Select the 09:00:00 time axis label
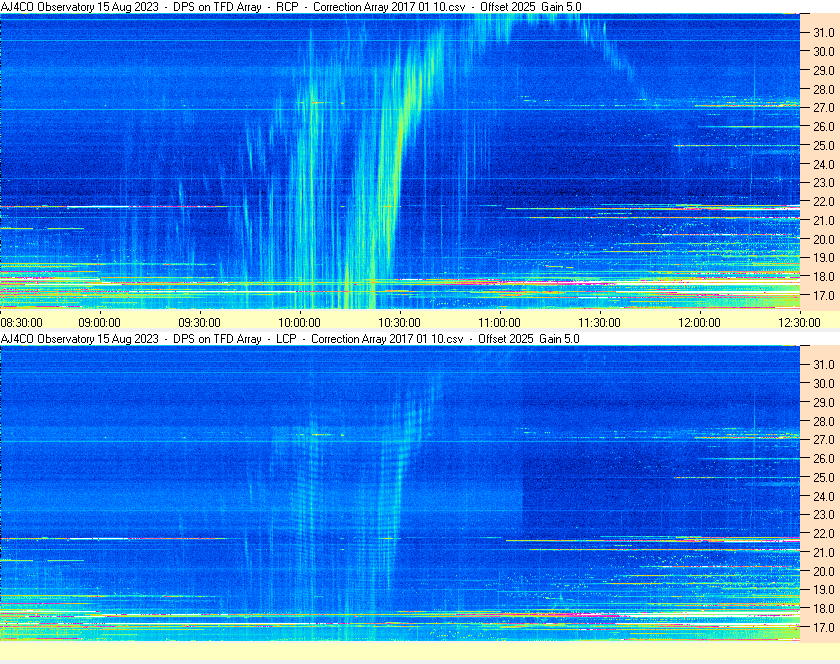 [x=100, y=323]
